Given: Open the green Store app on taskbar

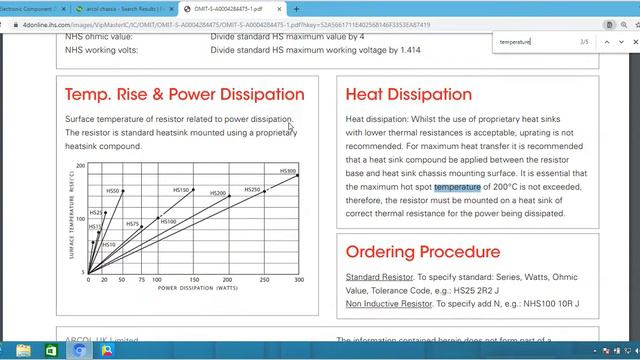Looking at the screenshot, I should [x=51, y=351].
